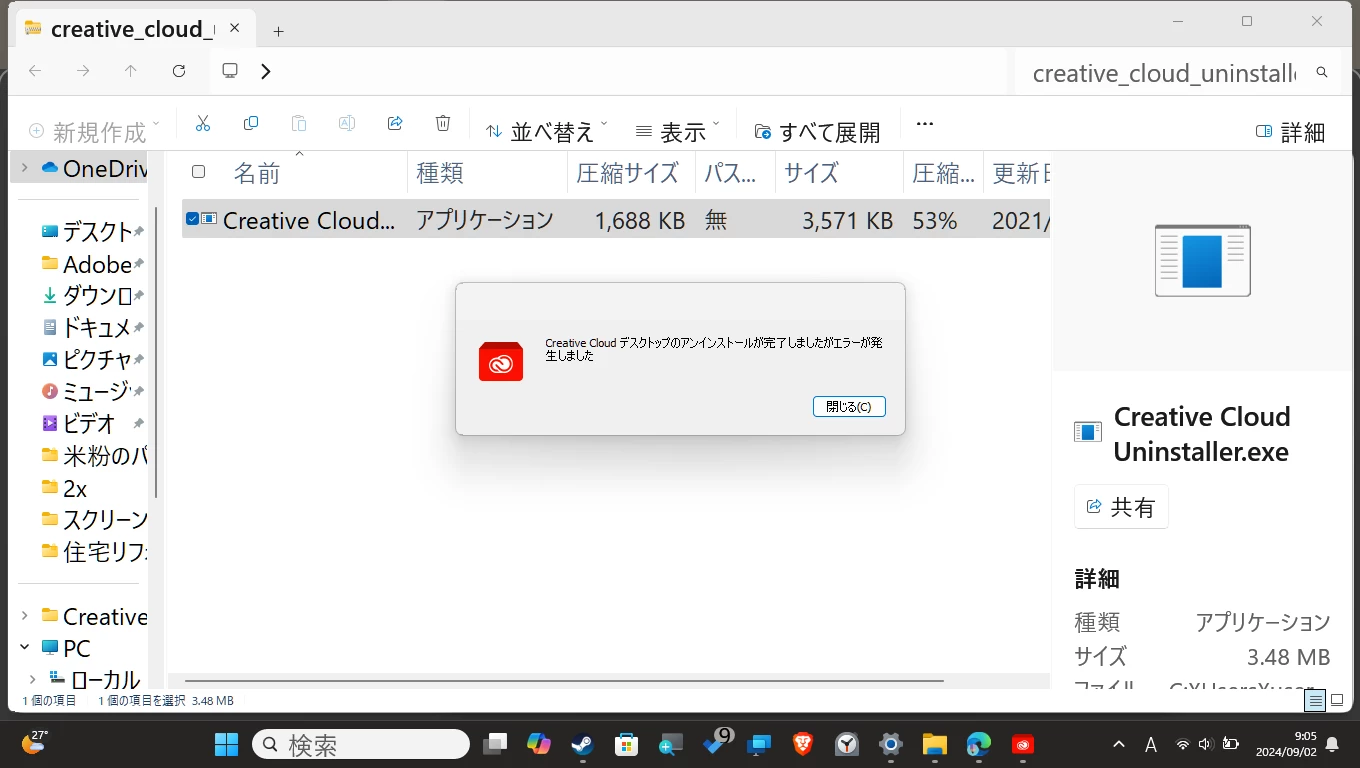Open the 新規作成 new item dropdown

94,131
